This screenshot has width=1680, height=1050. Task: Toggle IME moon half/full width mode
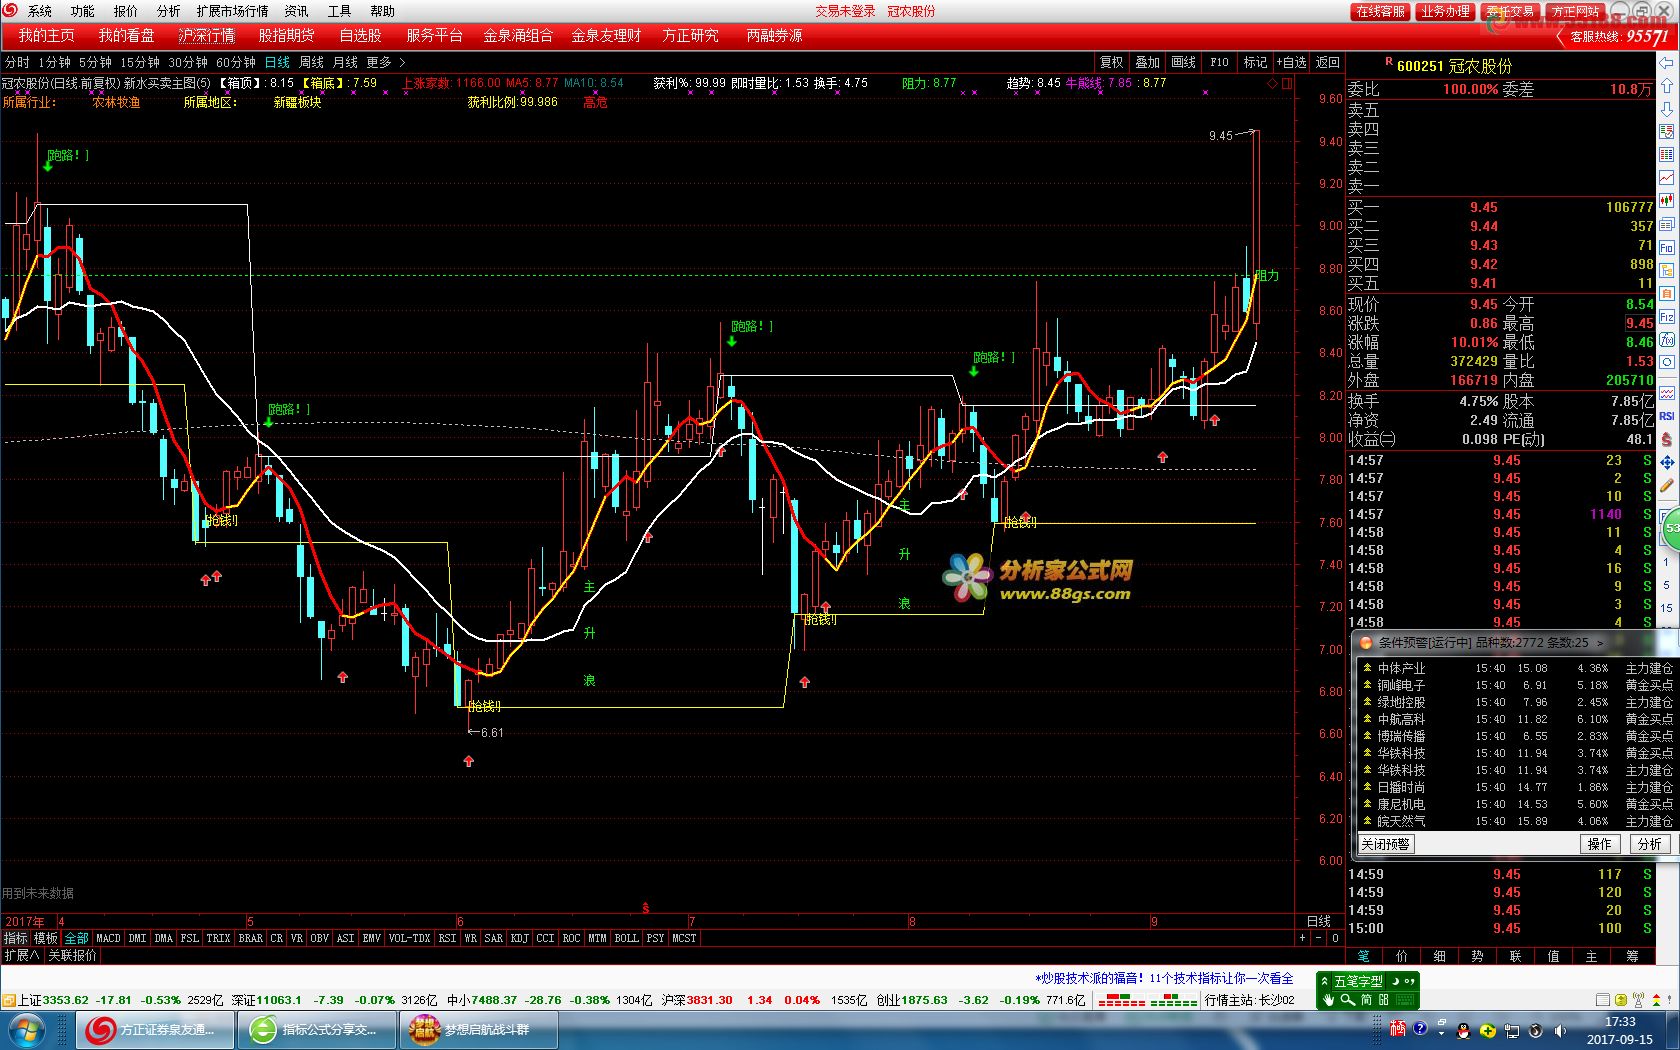click(1395, 981)
